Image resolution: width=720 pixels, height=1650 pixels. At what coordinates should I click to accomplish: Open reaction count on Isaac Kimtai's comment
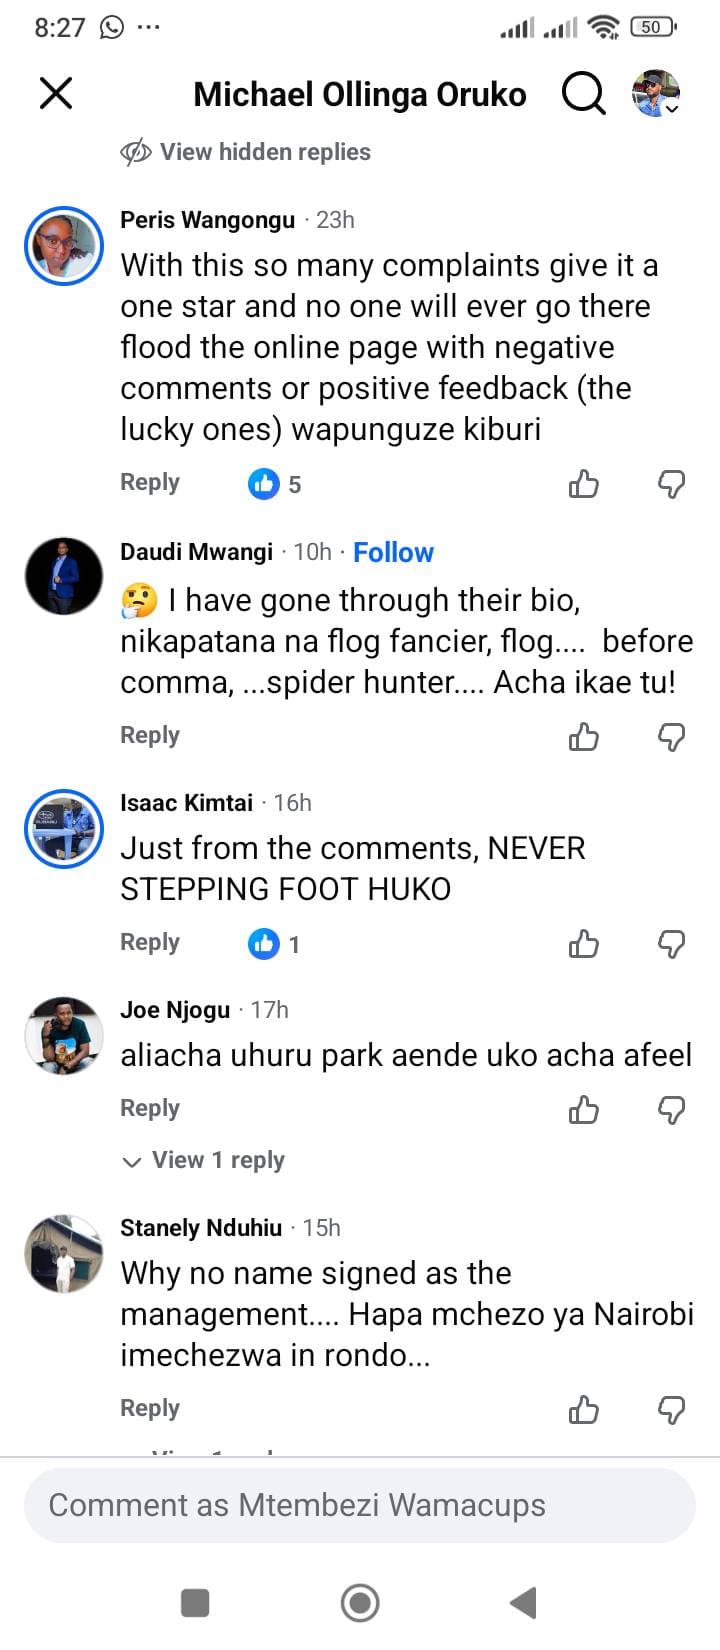(275, 944)
